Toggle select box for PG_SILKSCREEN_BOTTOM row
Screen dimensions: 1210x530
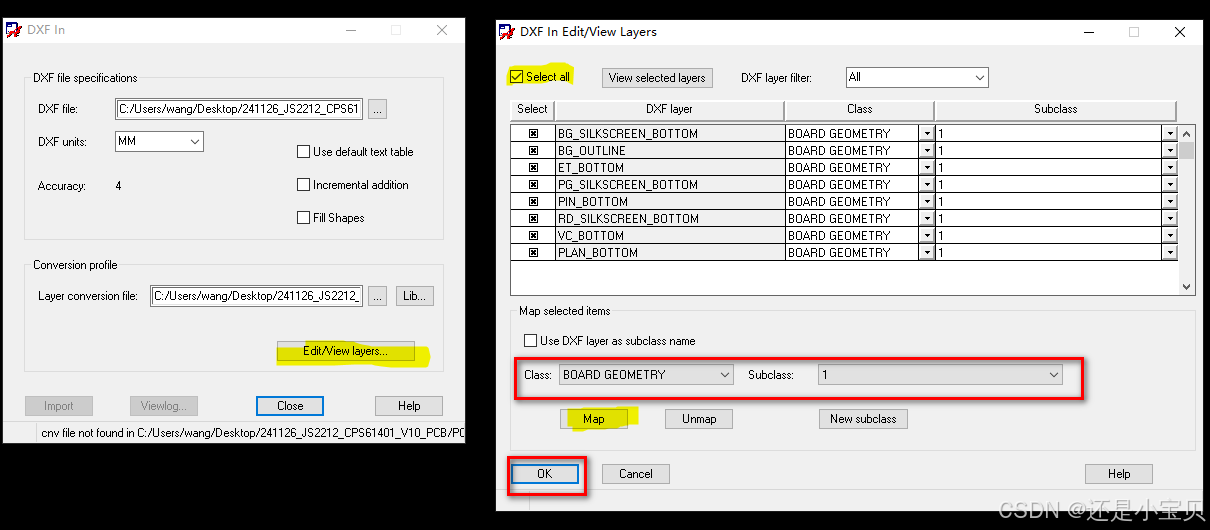click(532, 185)
